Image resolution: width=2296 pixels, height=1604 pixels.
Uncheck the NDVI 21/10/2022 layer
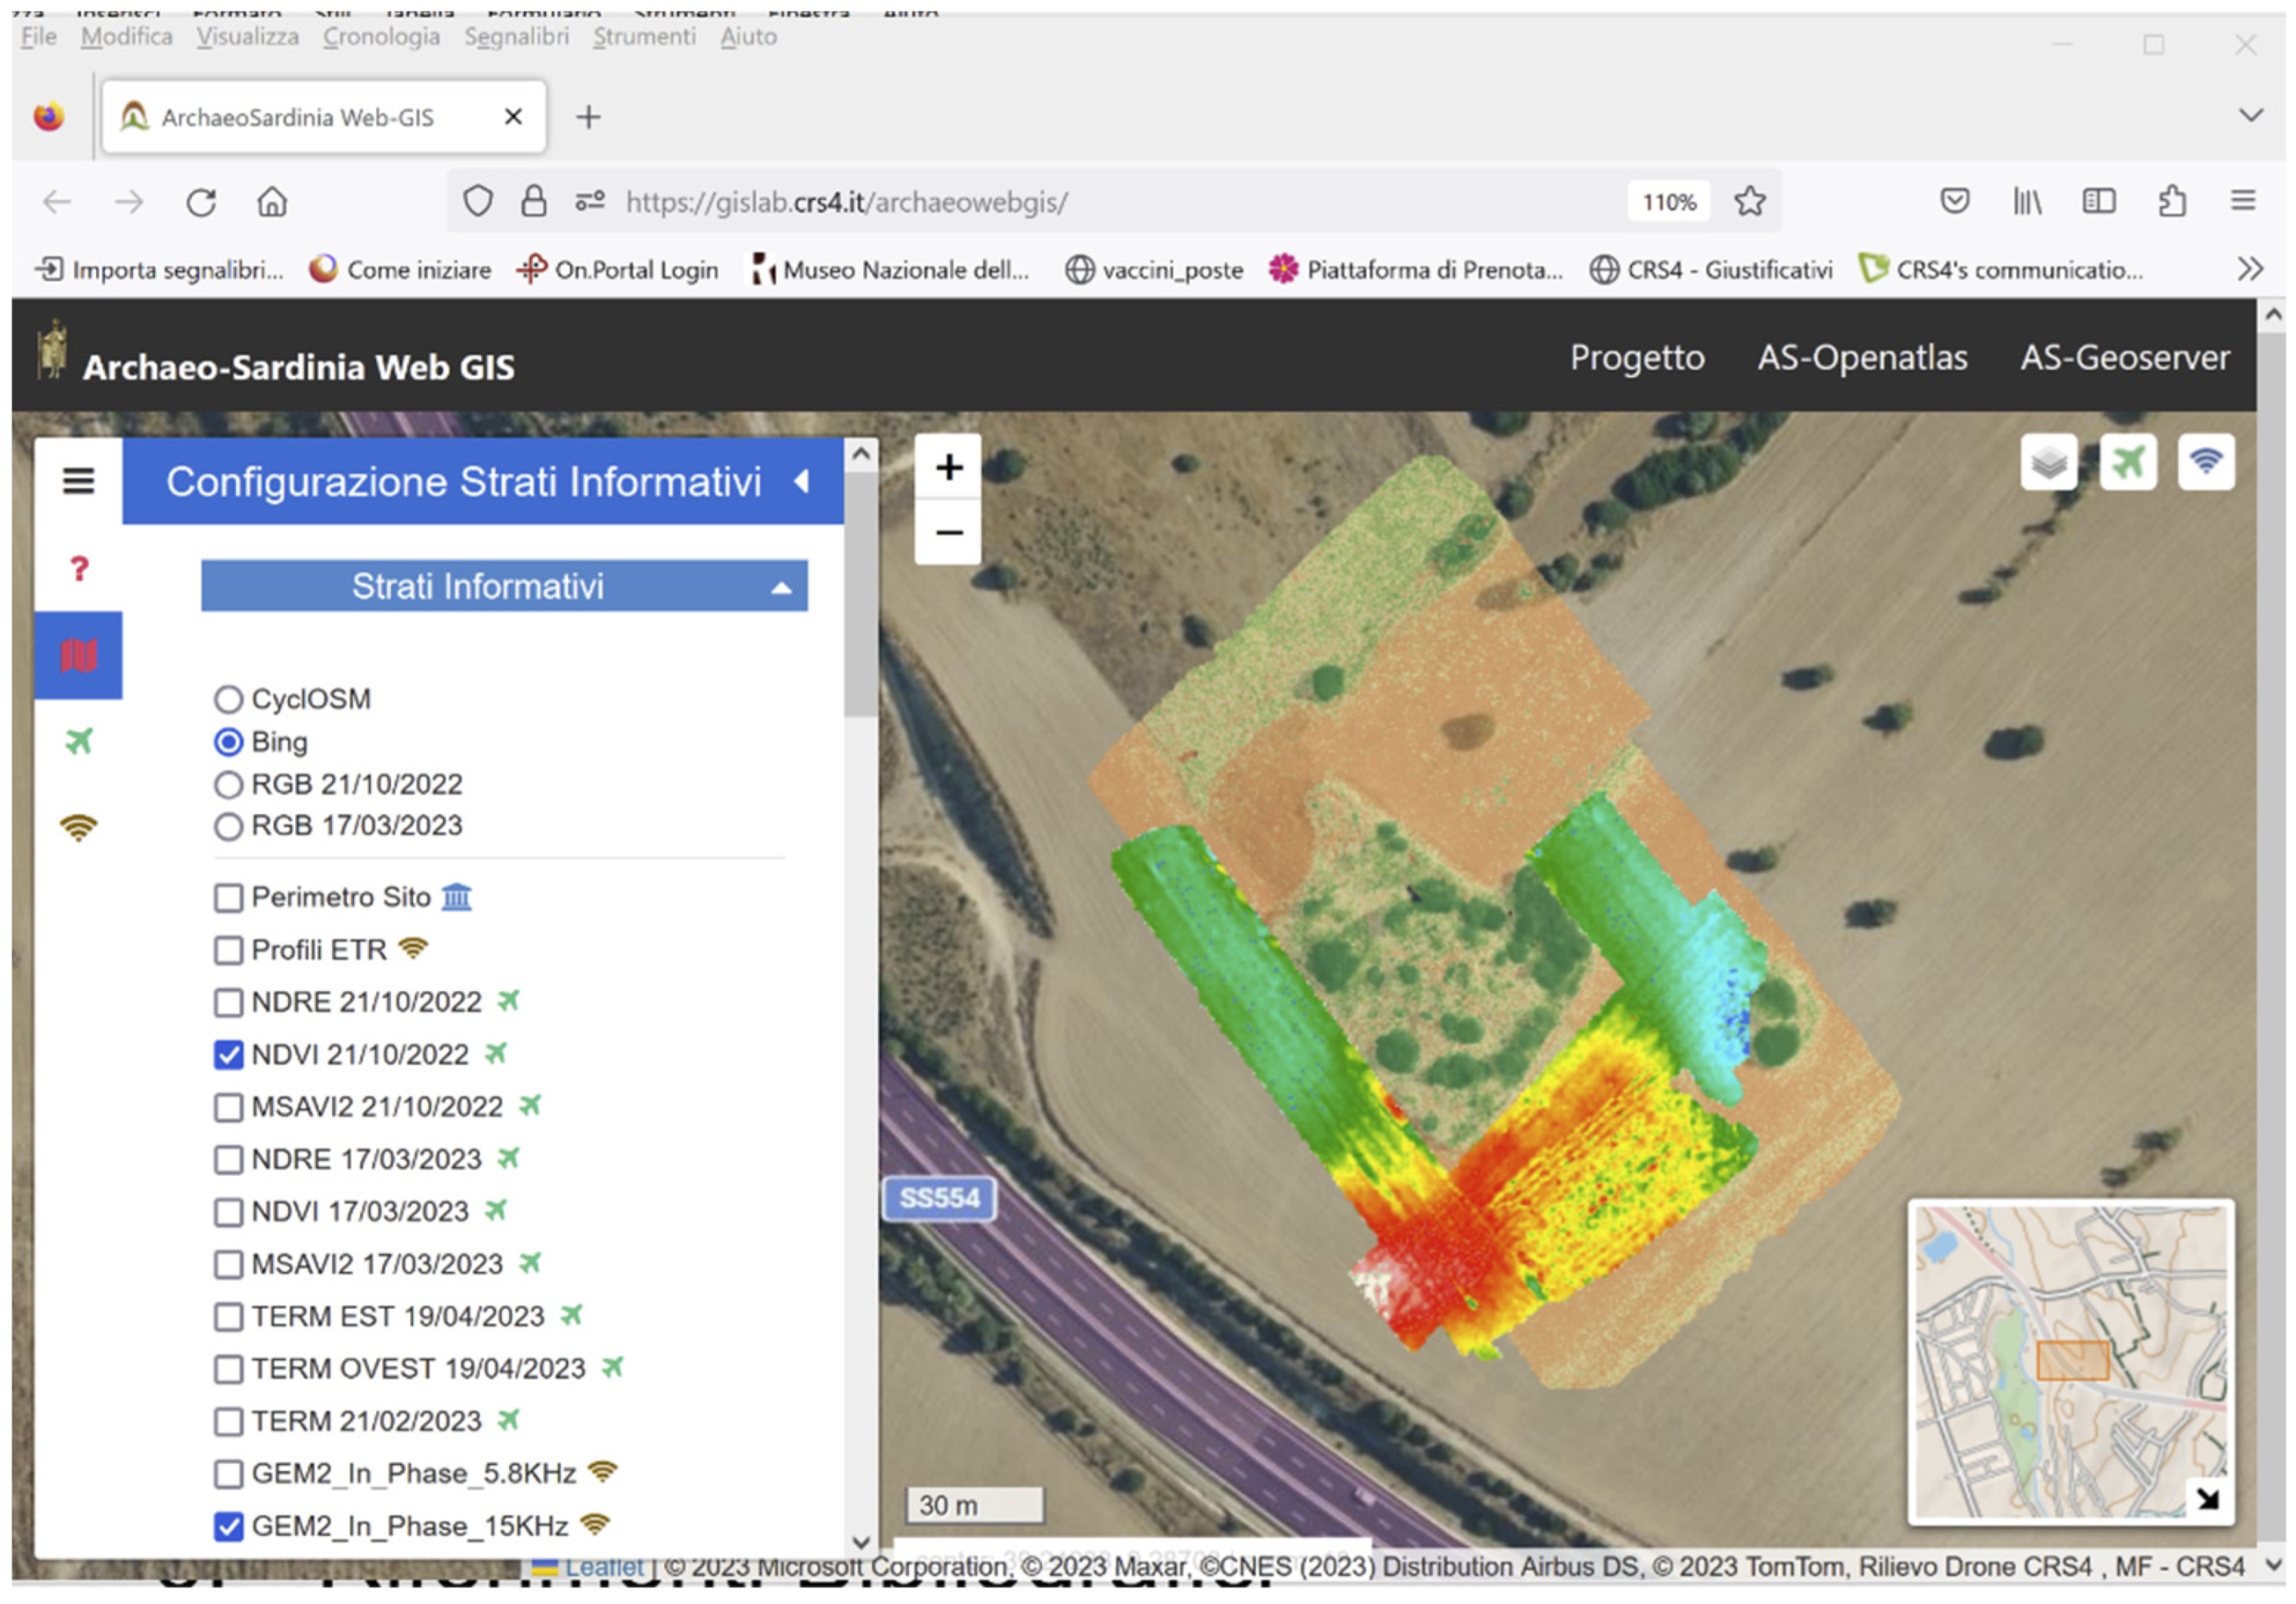pyautogui.click(x=229, y=1053)
